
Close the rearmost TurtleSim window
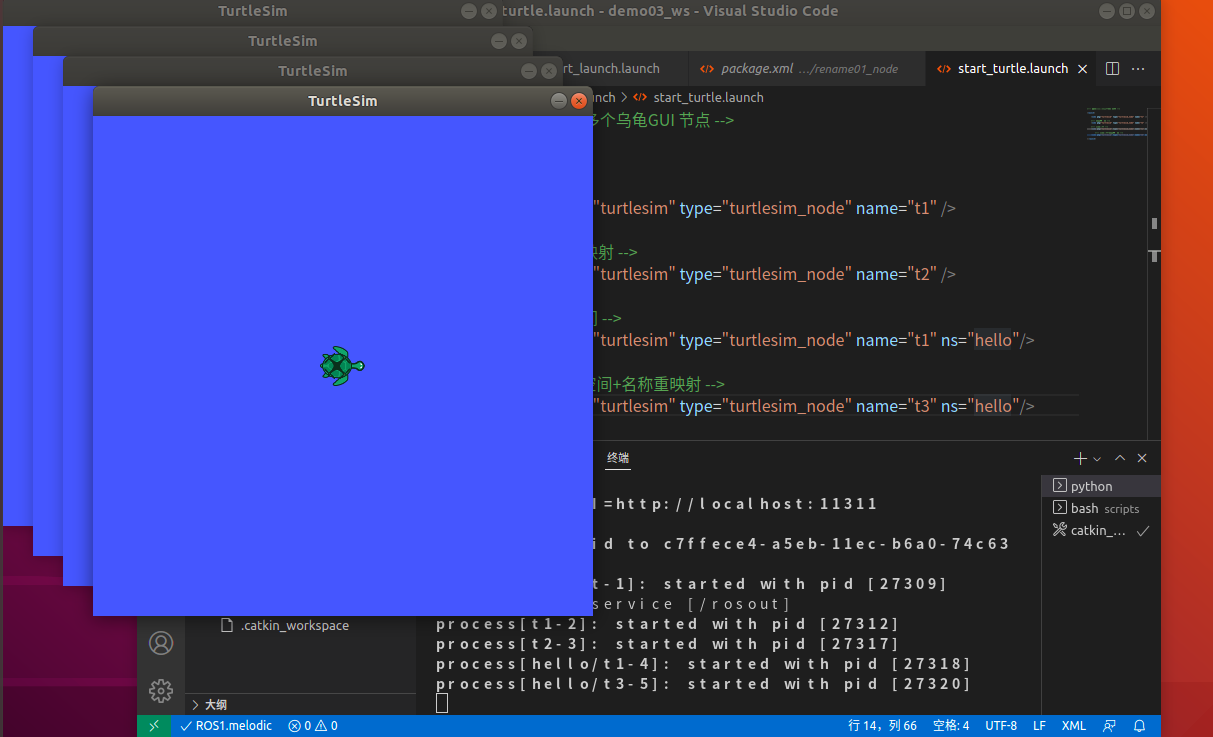click(488, 11)
